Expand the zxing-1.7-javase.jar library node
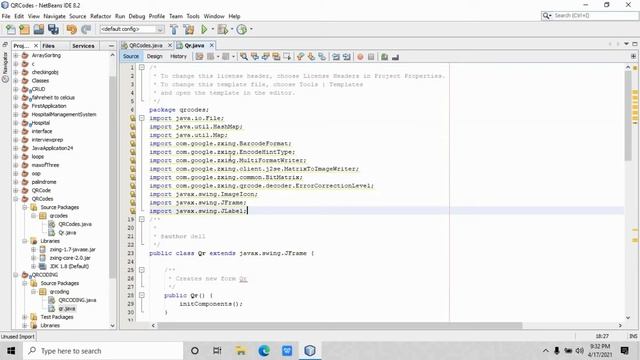This screenshot has width=640, height=360. pyautogui.click(x=33, y=249)
